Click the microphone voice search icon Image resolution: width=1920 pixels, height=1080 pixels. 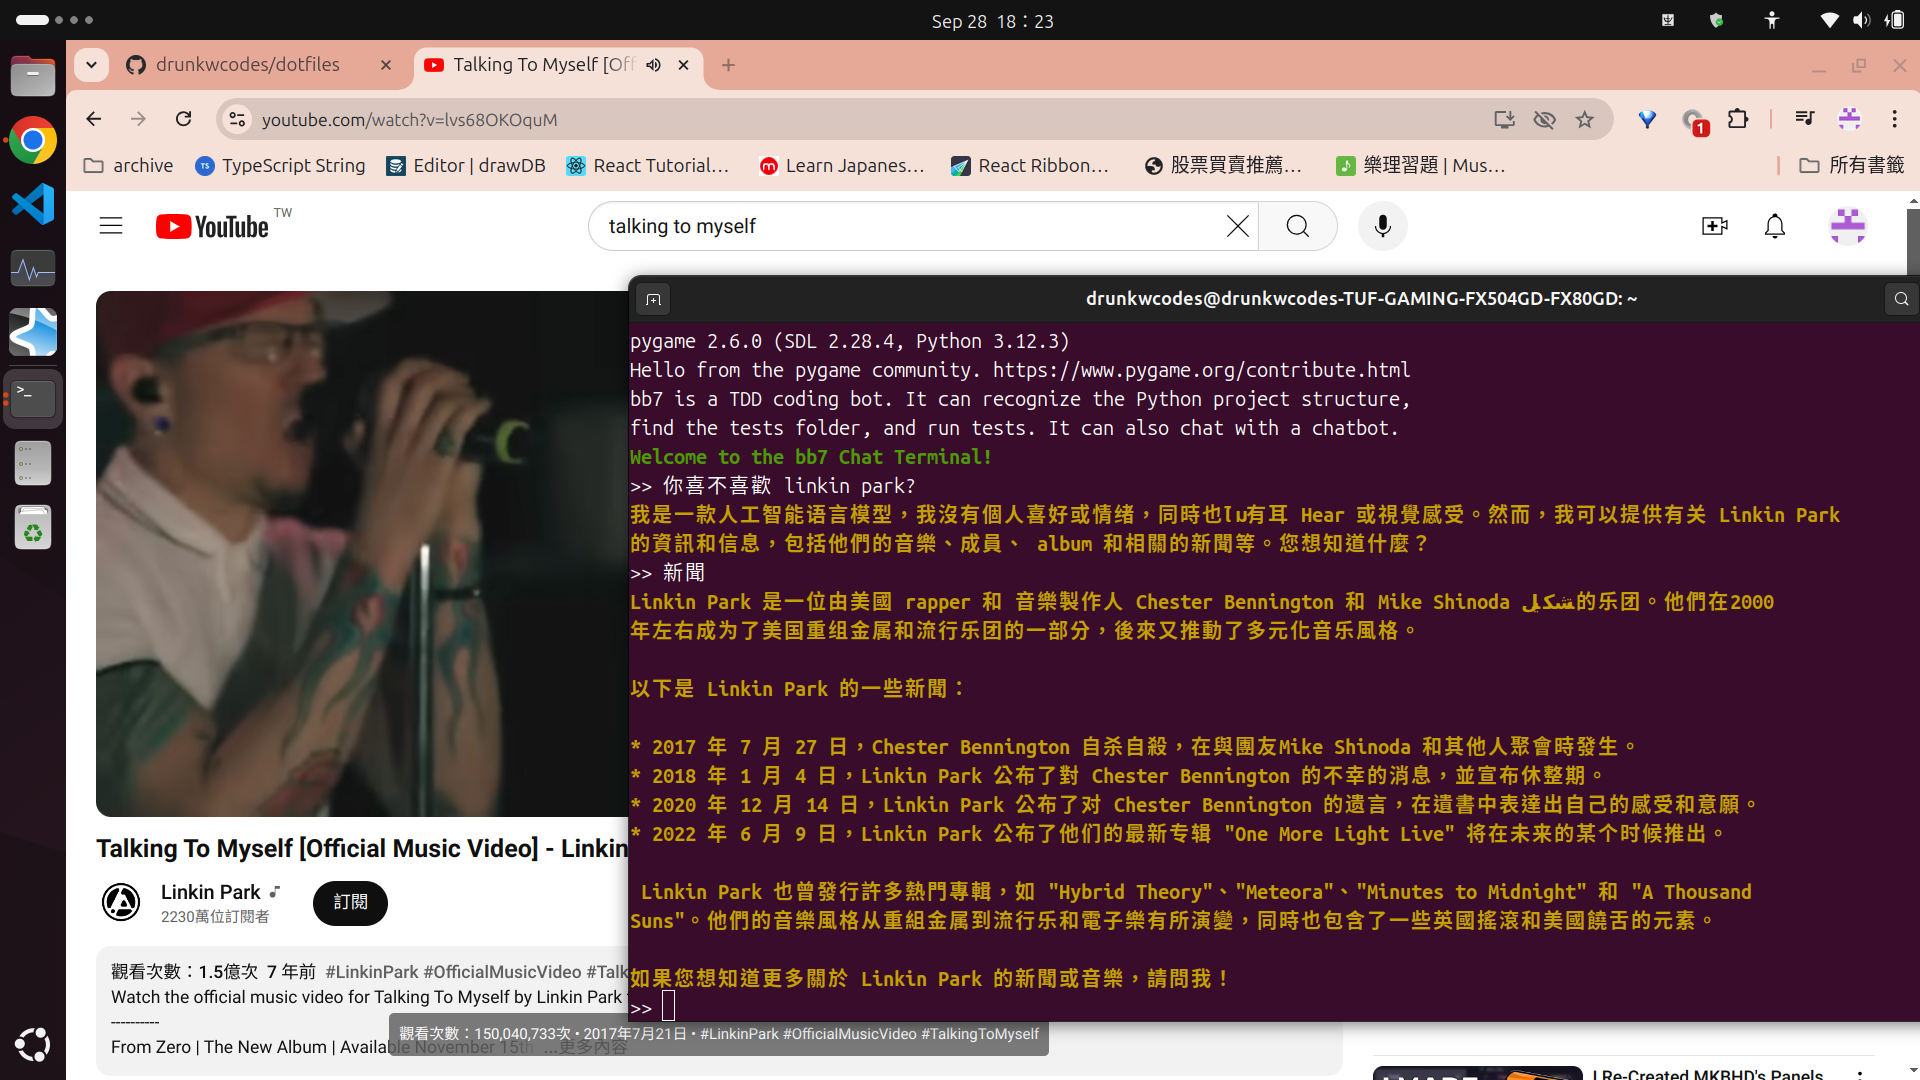(1382, 225)
